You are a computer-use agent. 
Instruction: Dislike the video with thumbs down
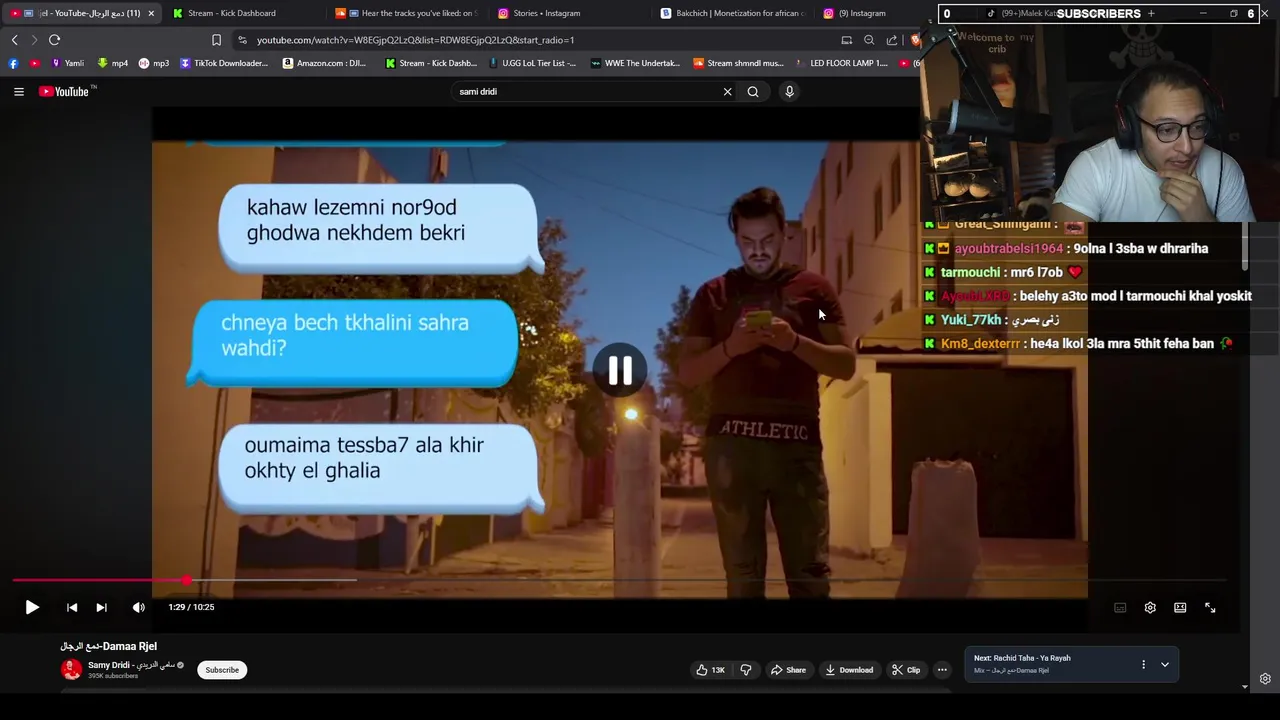tap(746, 670)
